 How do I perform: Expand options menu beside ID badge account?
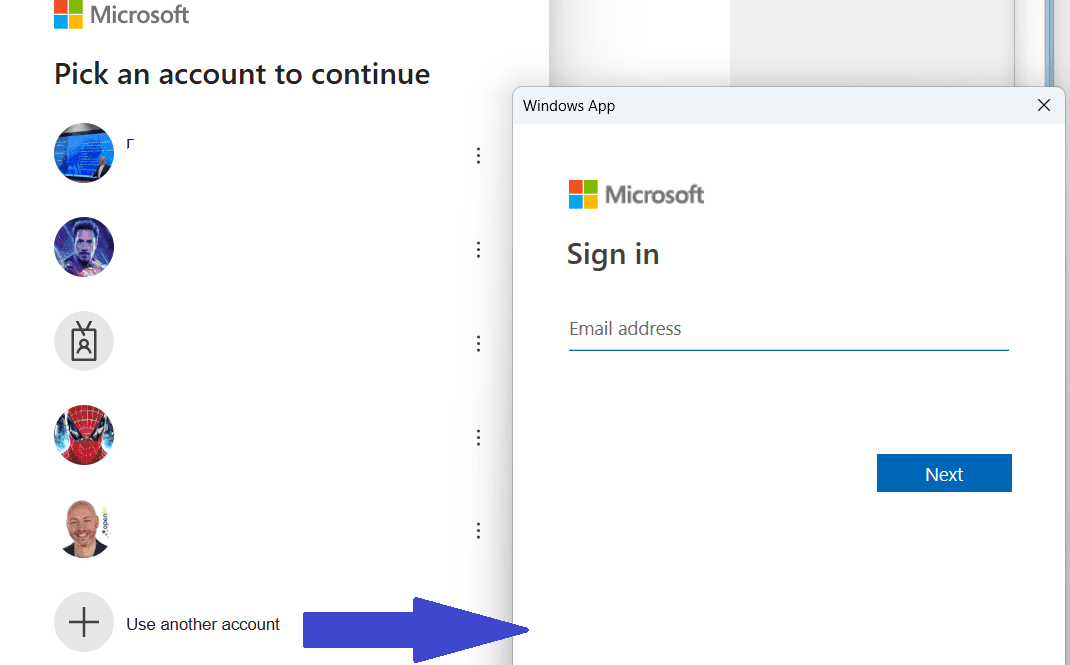(478, 343)
